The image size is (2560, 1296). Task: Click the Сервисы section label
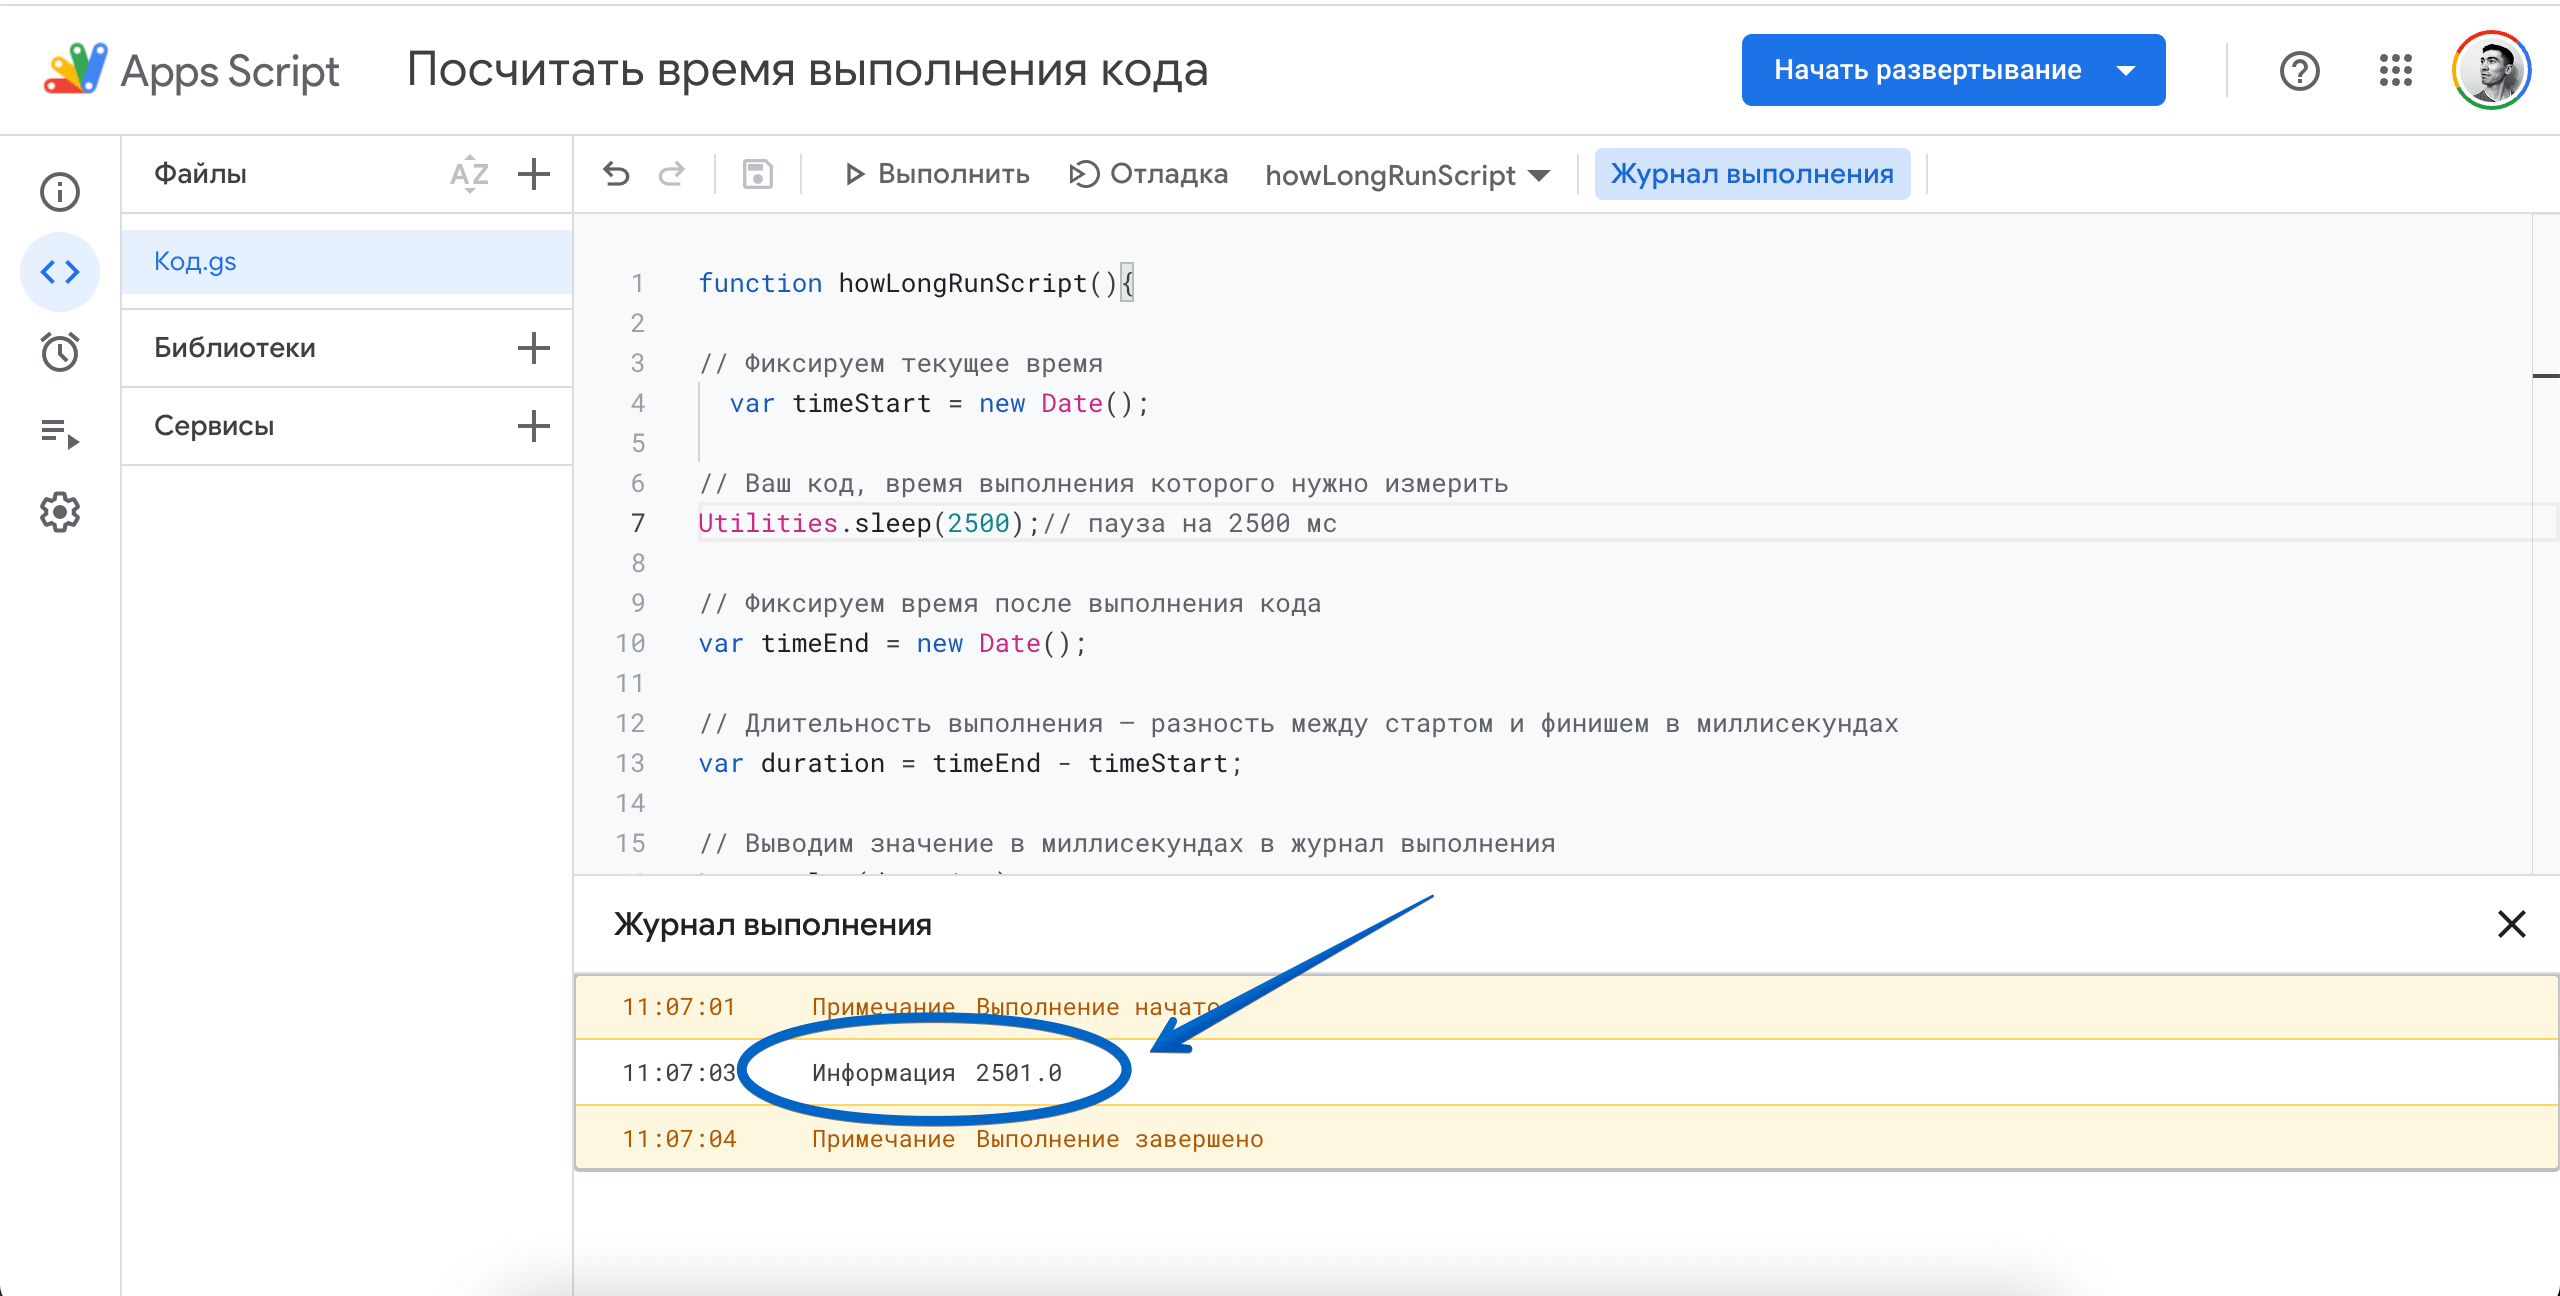(214, 426)
